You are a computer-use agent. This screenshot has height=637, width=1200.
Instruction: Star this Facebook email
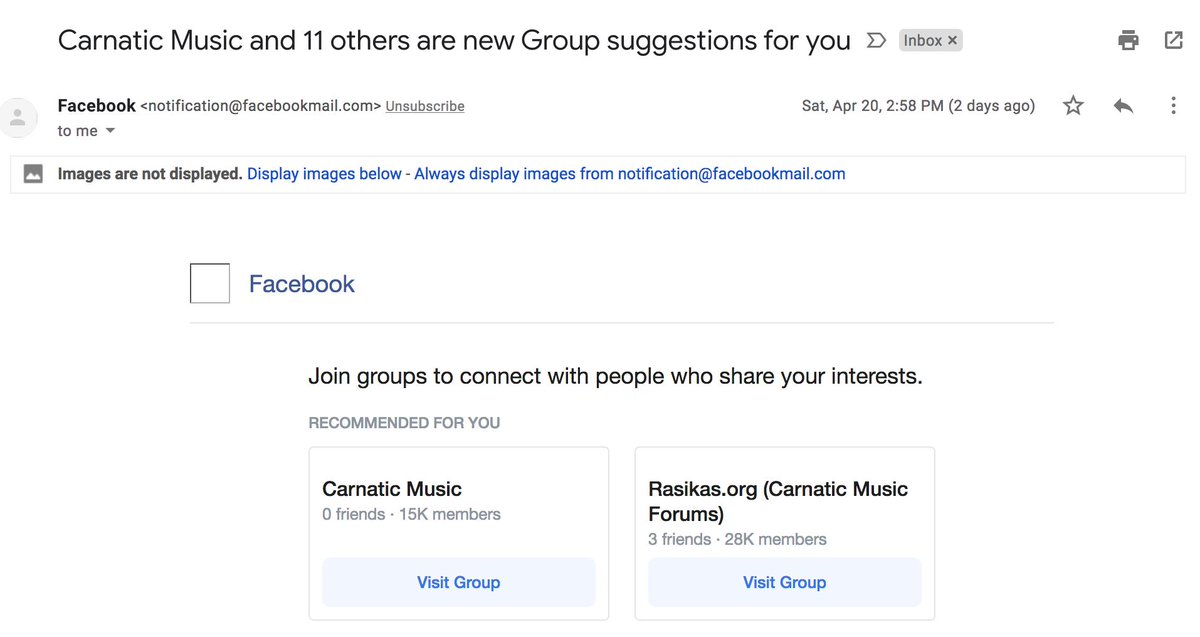[1073, 106]
